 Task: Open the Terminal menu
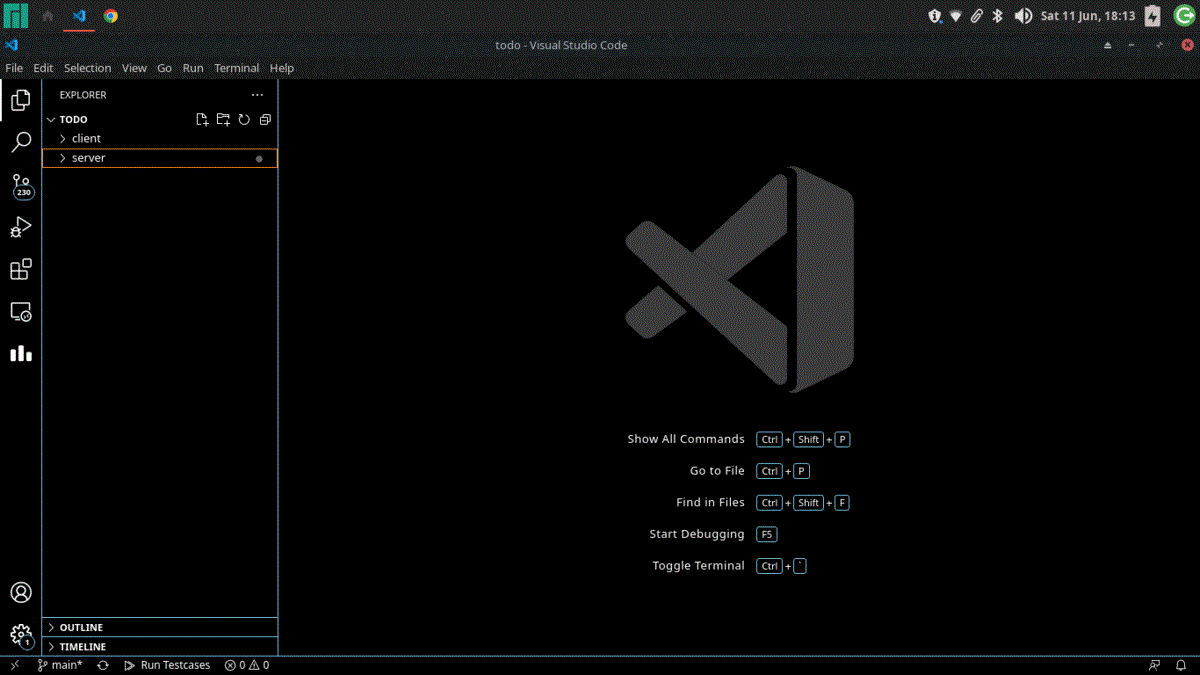(x=237, y=68)
